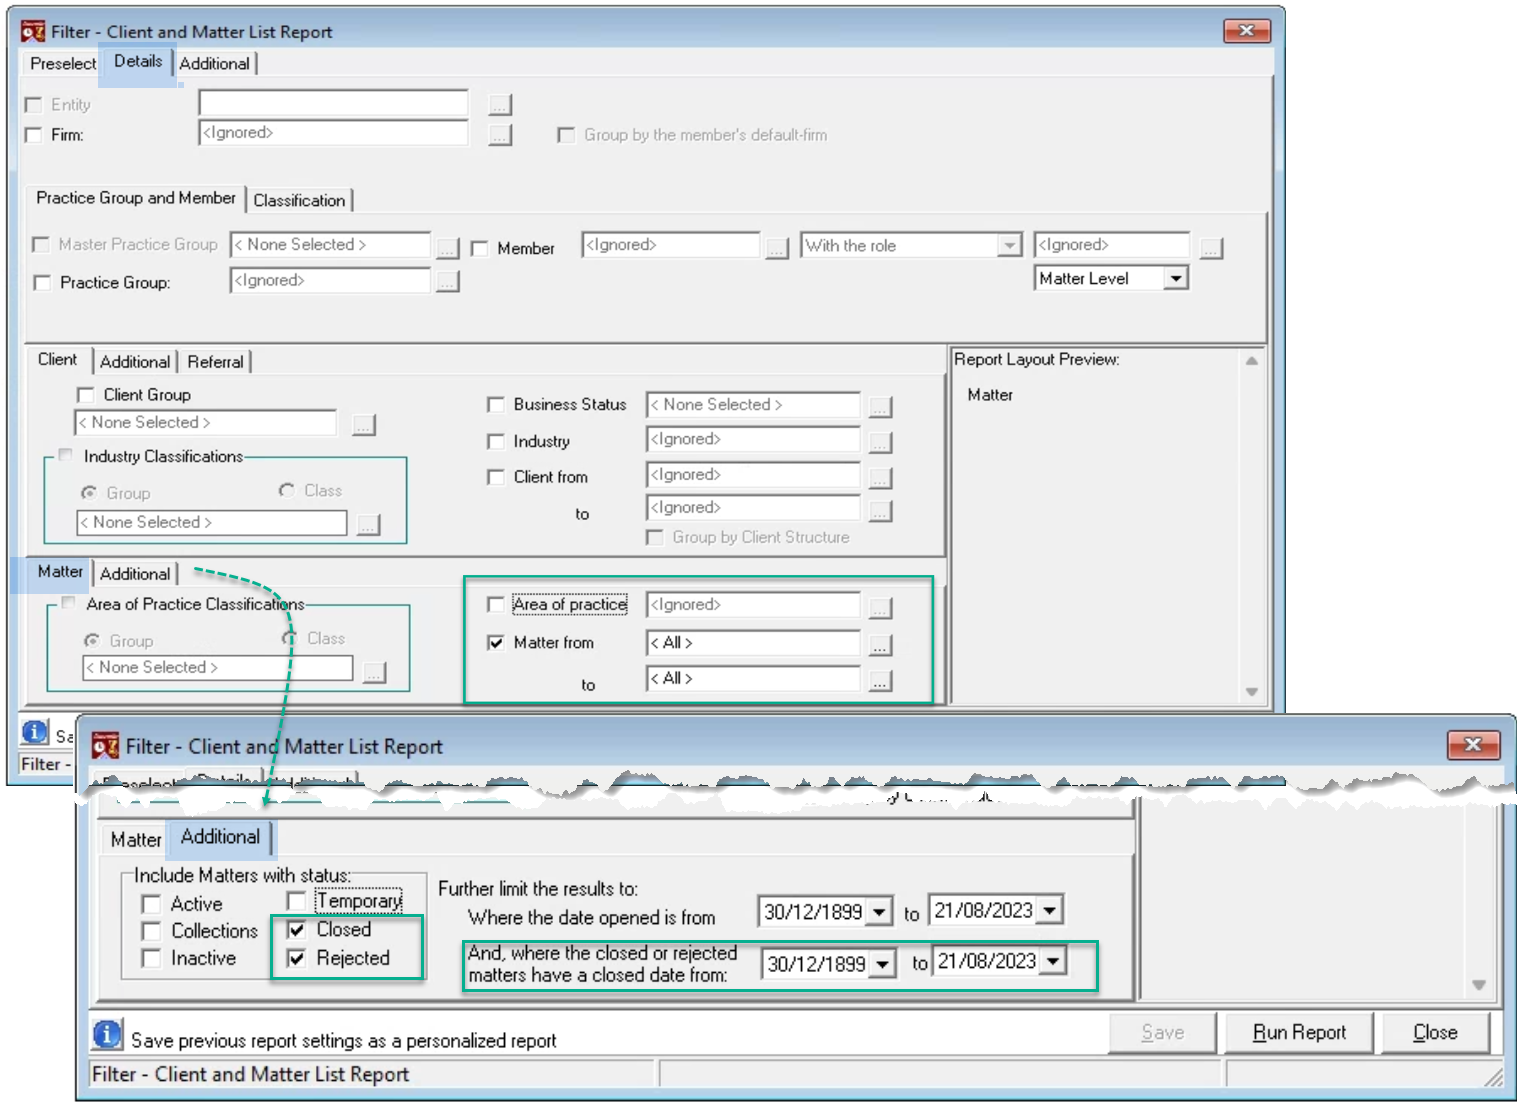
Task: Click browse button for Matter 'to' field
Action: click(x=880, y=681)
